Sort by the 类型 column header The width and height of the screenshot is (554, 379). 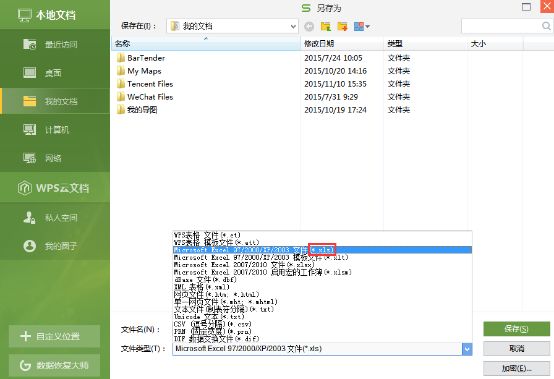425,43
